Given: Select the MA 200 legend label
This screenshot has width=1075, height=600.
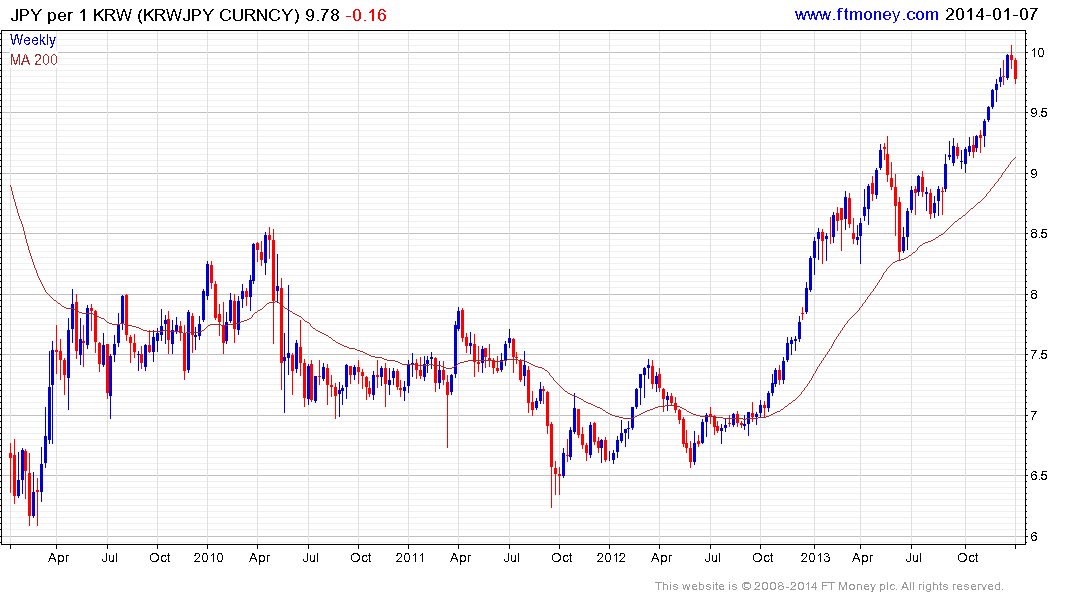Looking at the screenshot, I should pos(34,60).
